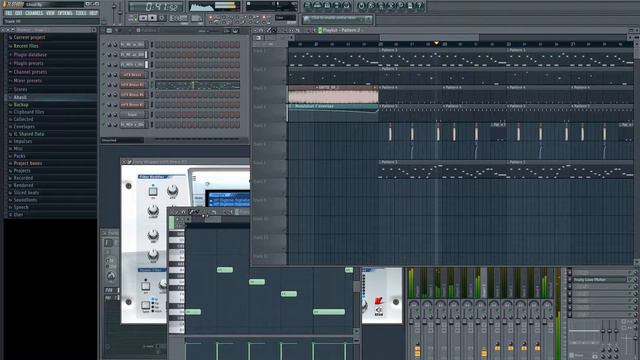The height and width of the screenshot is (360, 640).
Task: Click the transport Record button
Action: (x=162, y=18)
